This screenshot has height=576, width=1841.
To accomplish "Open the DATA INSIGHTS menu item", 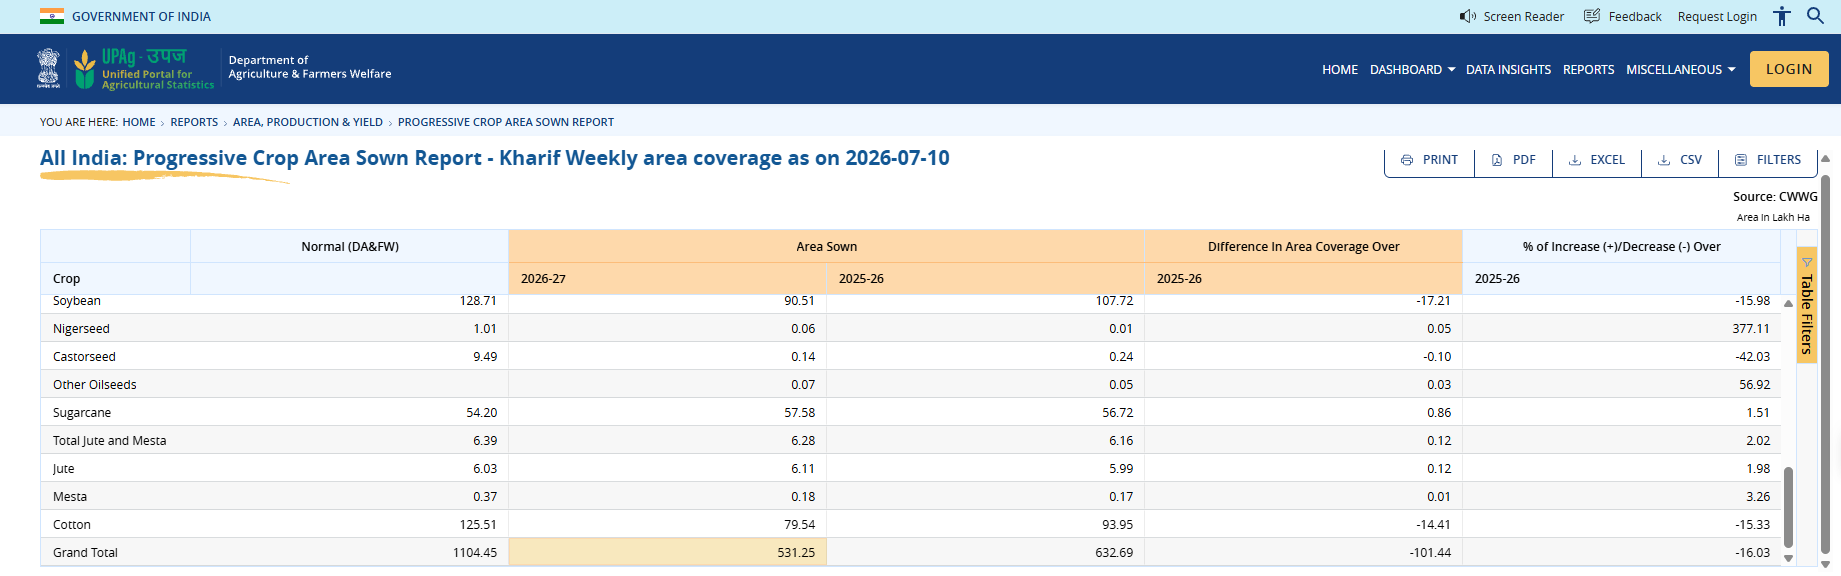I will coord(1508,69).
